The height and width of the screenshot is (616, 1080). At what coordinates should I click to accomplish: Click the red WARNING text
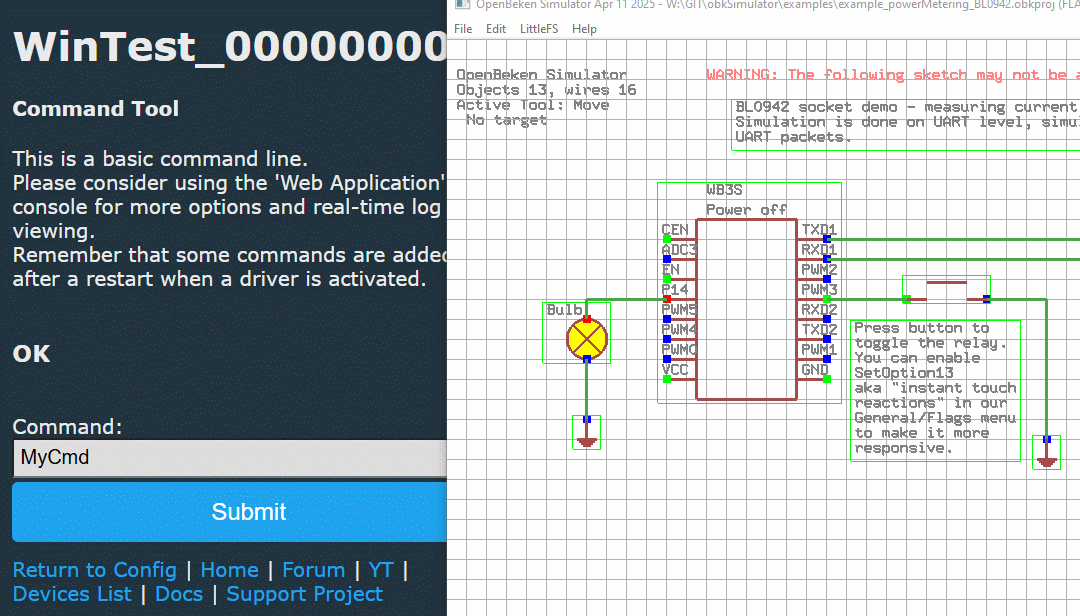(893, 74)
